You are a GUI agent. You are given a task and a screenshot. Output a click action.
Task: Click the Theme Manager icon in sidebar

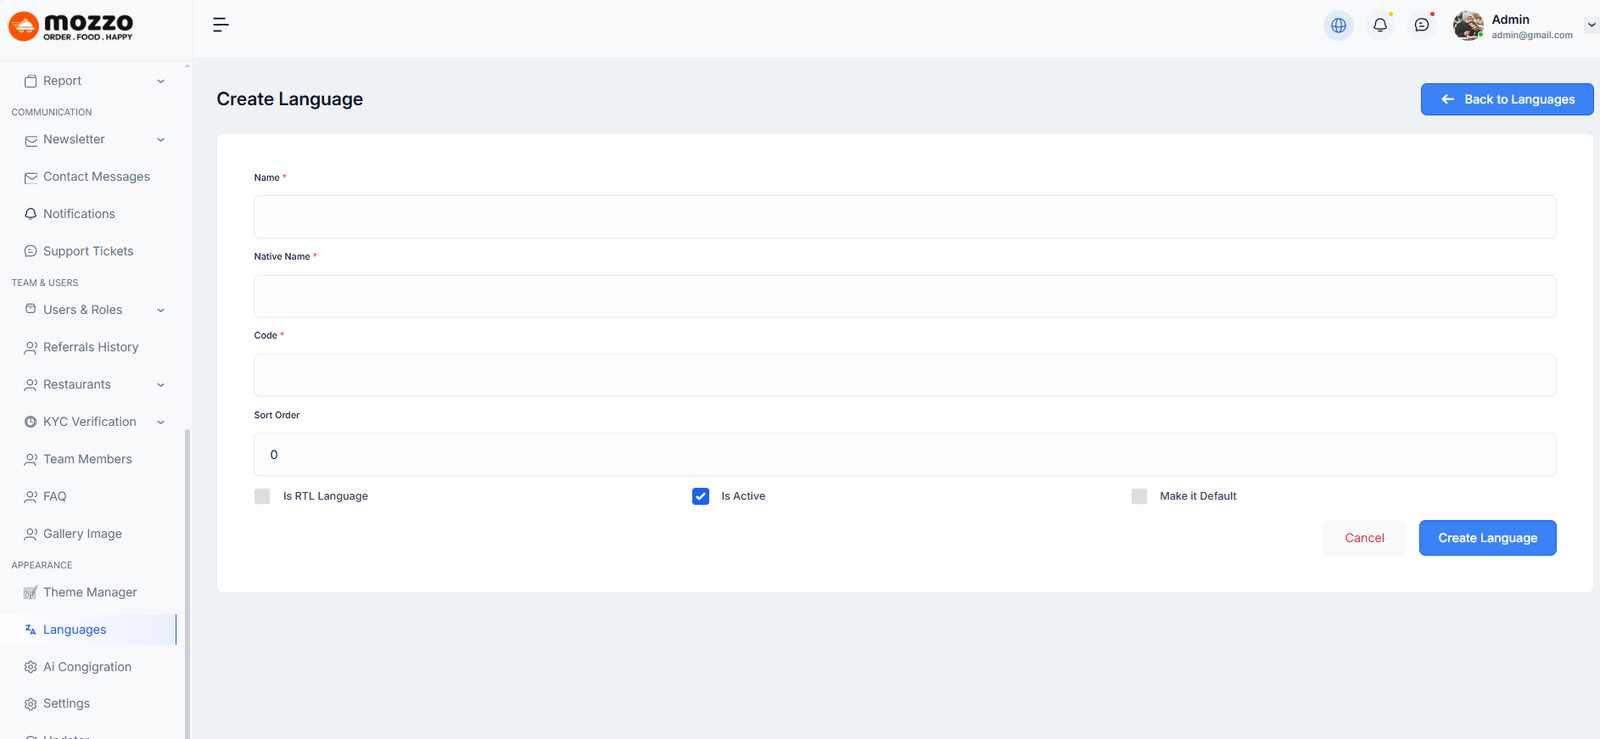click(31, 593)
